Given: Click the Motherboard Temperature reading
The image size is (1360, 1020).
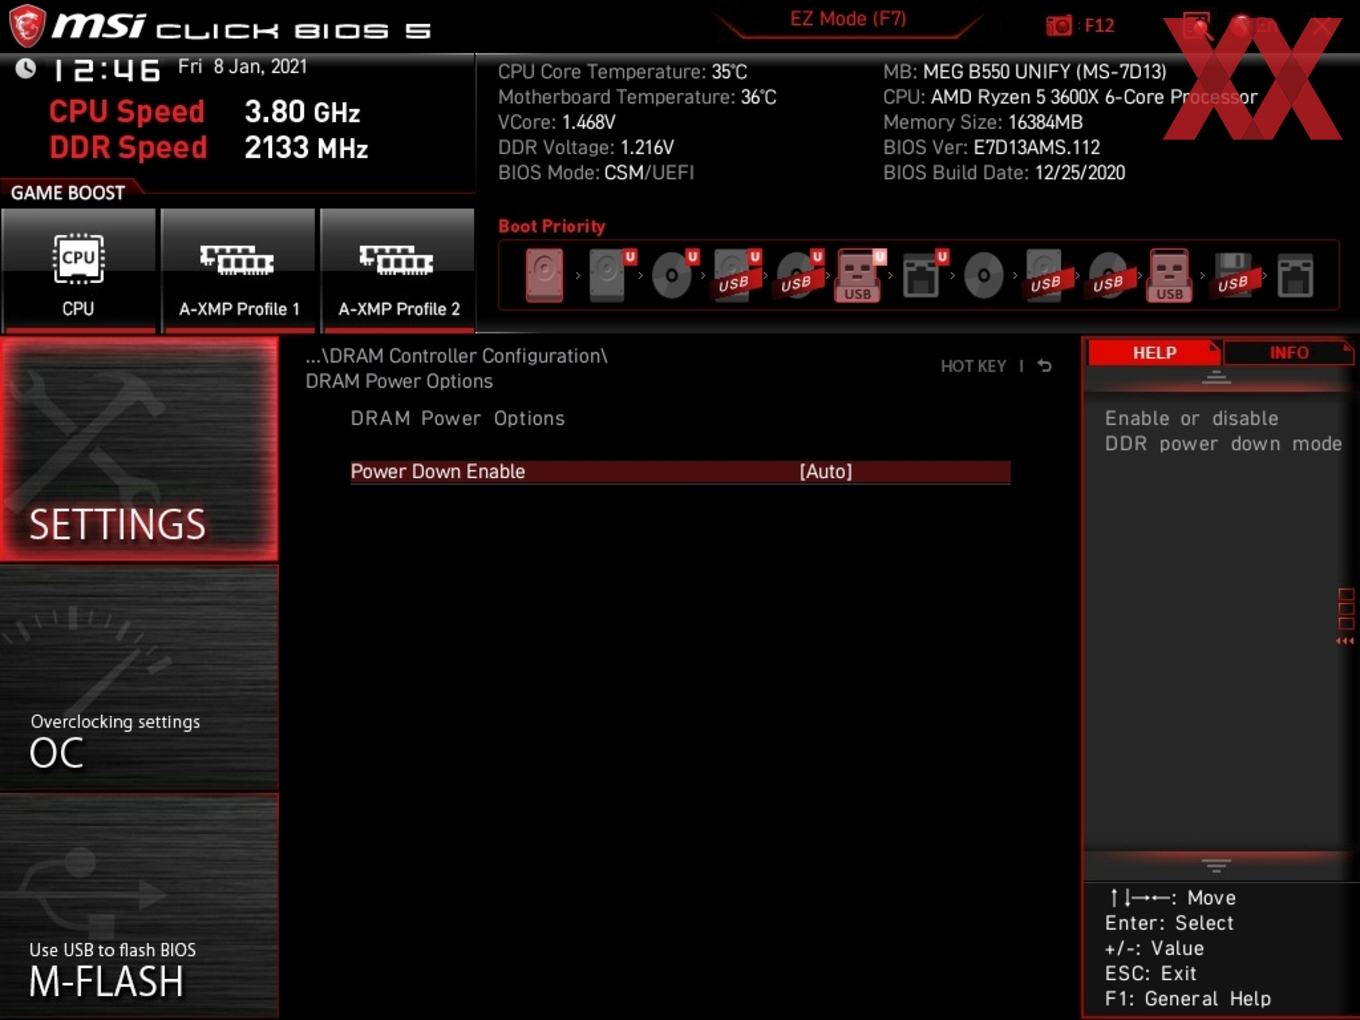Looking at the screenshot, I should (x=637, y=97).
